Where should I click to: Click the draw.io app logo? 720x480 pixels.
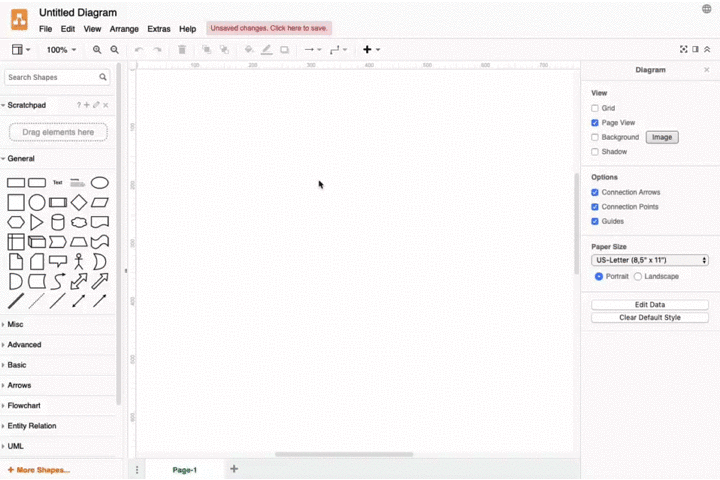click(x=19, y=20)
